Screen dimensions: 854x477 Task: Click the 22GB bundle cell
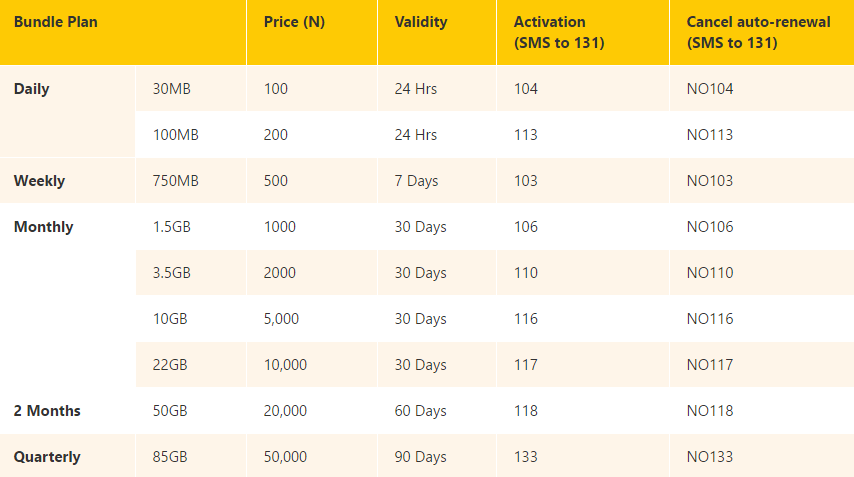pyautogui.click(x=170, y=365)
